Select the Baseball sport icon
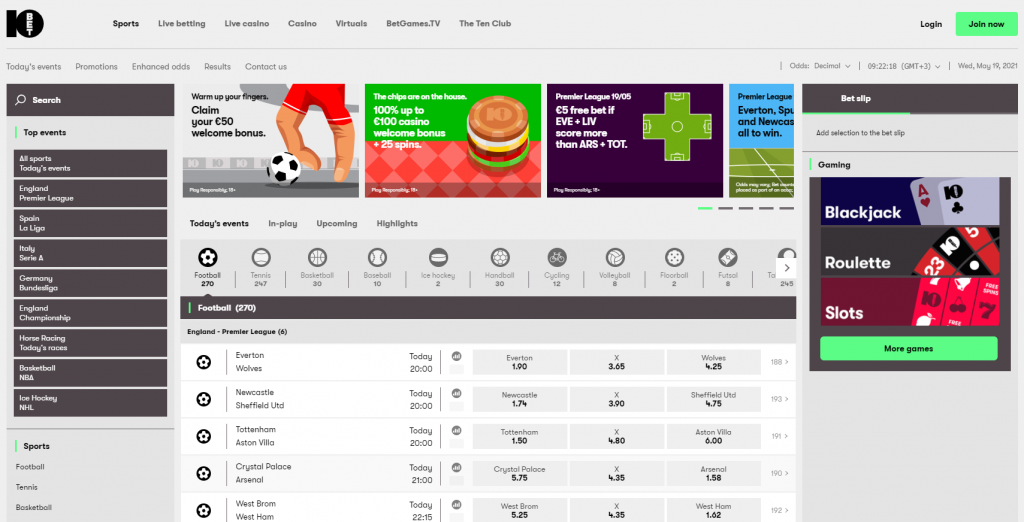Image resolution: width=1024 pixels, height=522 pixels. [x=377, y=257]
